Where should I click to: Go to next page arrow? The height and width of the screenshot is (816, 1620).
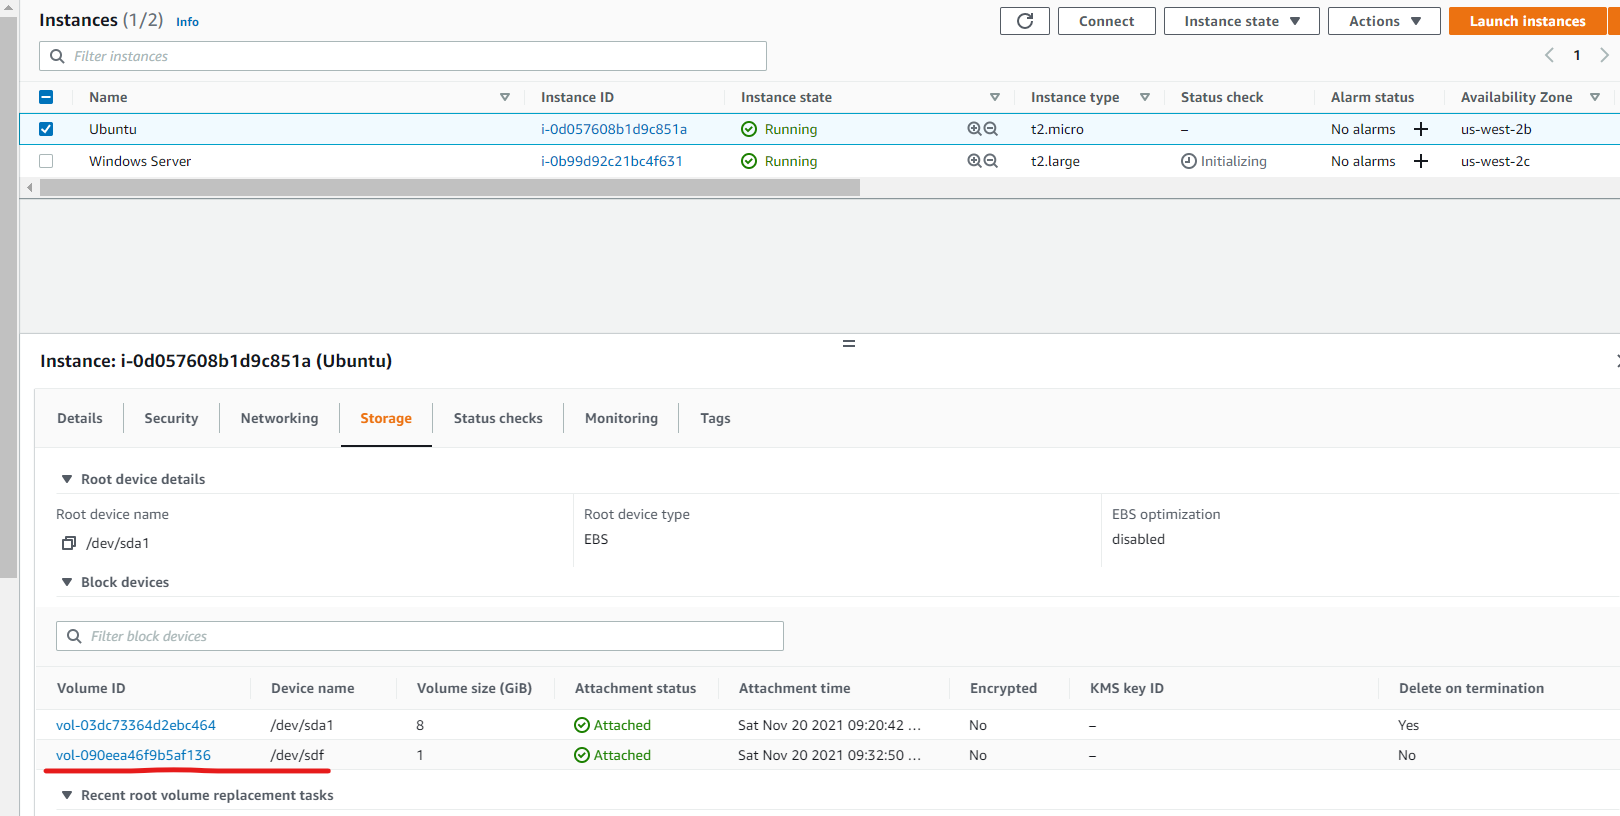tap(1604, 55)
